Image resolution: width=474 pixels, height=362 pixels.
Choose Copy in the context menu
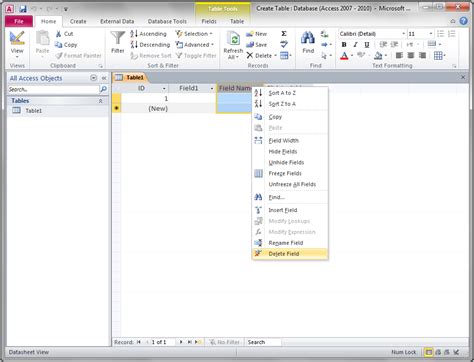click(290, 117)
